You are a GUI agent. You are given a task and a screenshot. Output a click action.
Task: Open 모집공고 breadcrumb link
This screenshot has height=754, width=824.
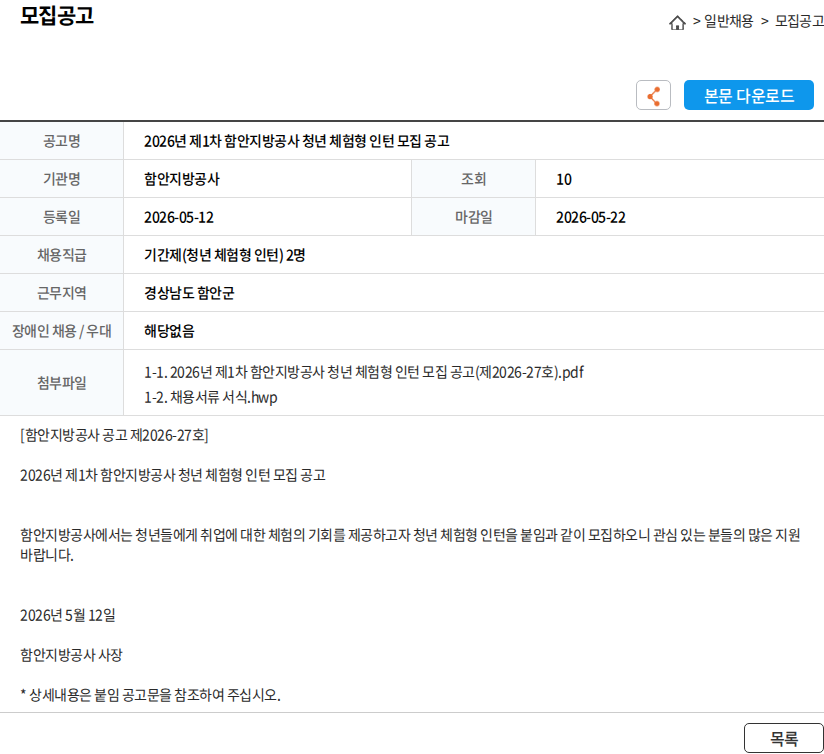coord(799,21)
